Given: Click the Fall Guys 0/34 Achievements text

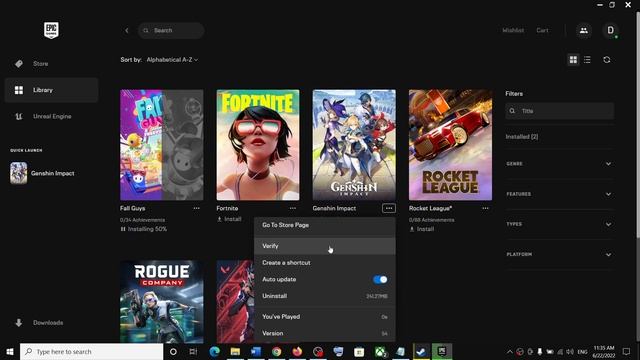Looking at the screenshot, I should [142, 220].
